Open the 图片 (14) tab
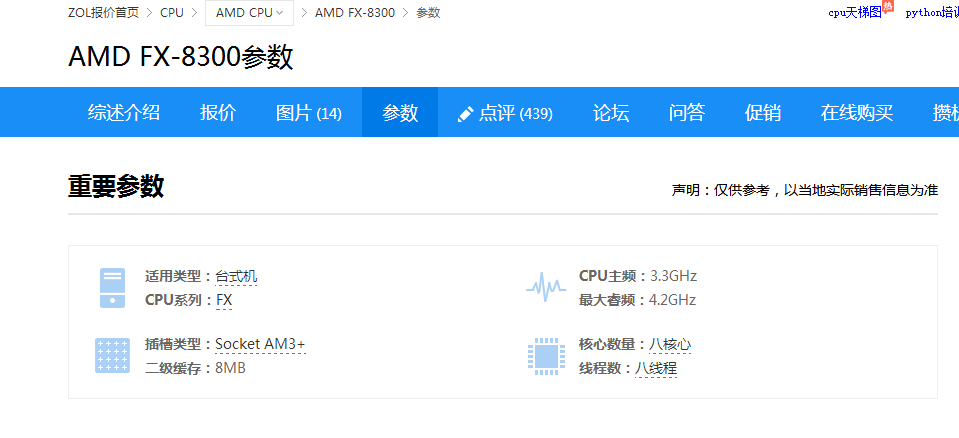This screenshot has width=959, height=438. coord(308,113)
